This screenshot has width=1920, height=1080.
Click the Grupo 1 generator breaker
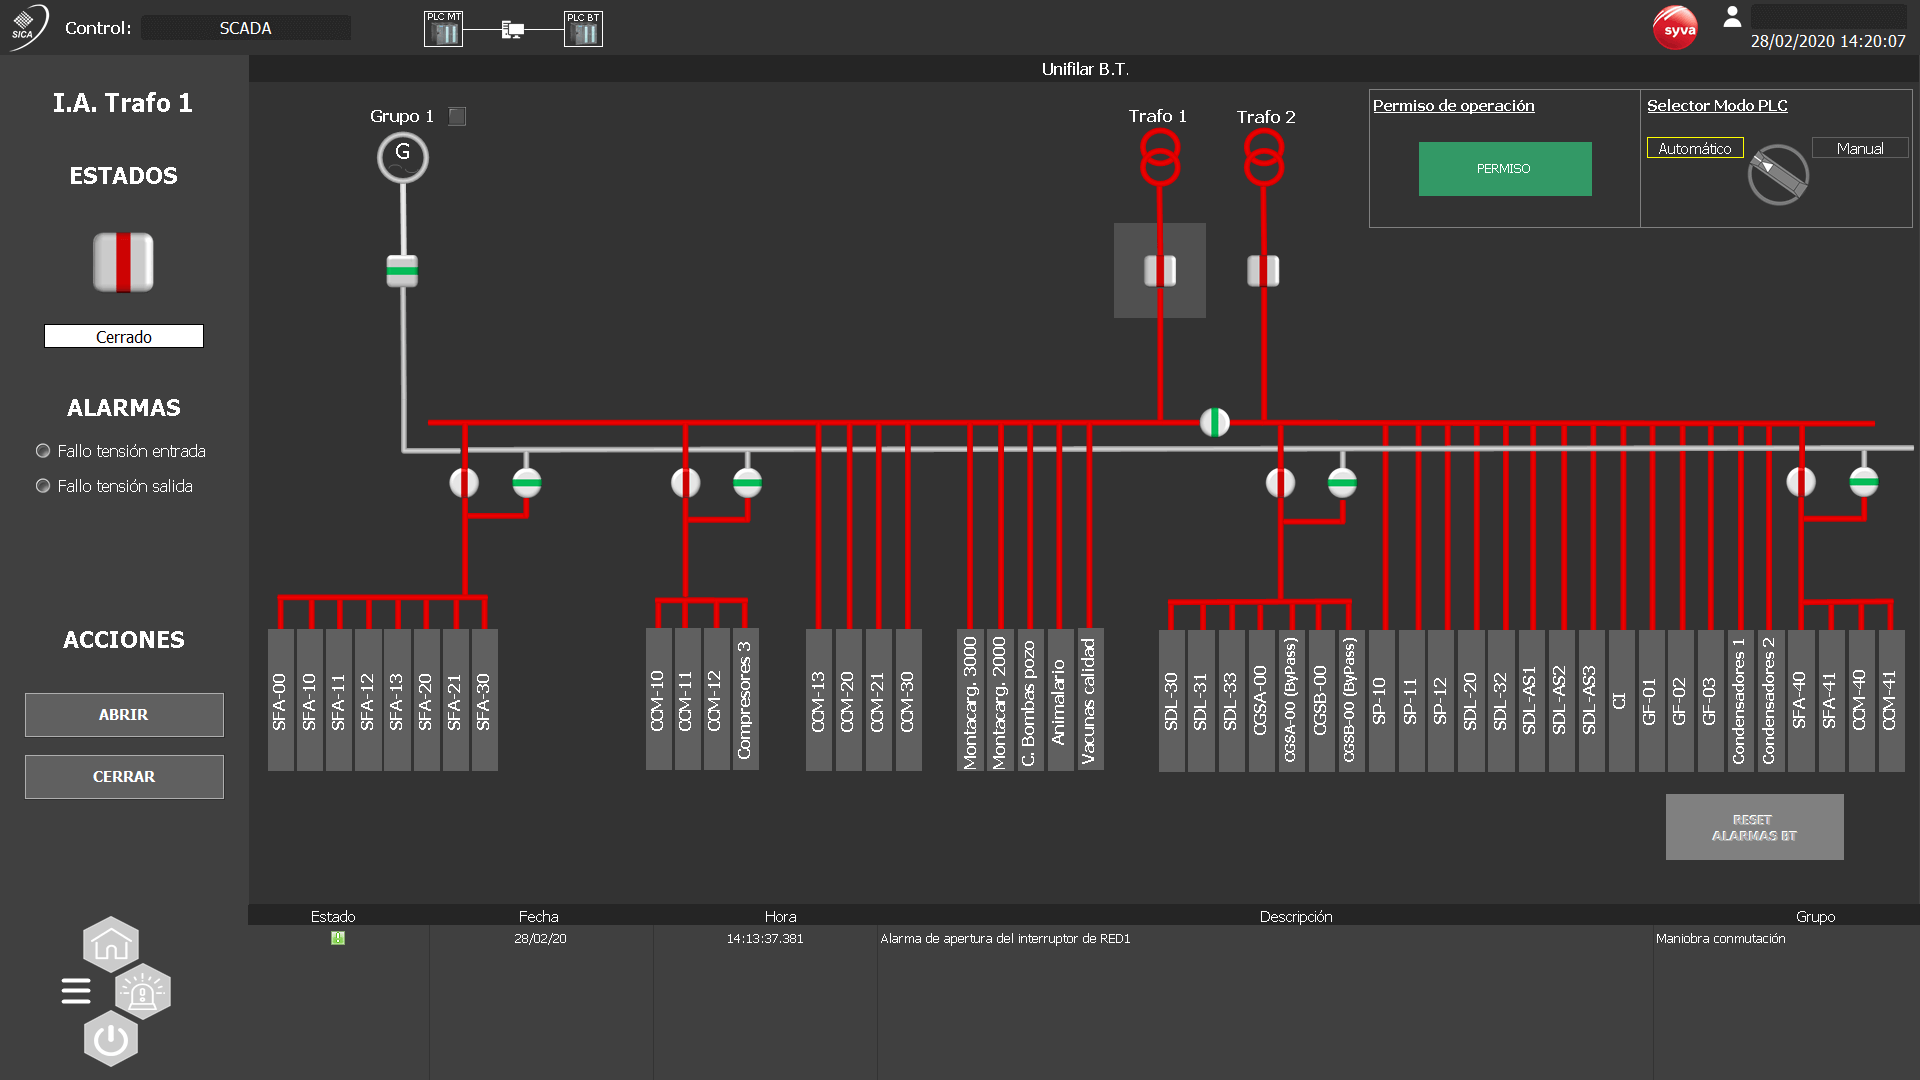point(402,270)
